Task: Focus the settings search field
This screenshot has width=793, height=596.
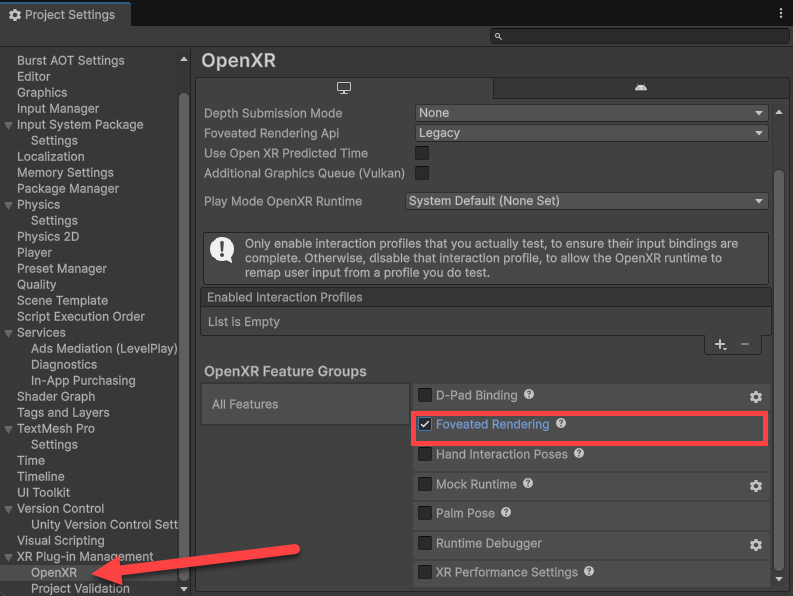Action: [639, 36]
